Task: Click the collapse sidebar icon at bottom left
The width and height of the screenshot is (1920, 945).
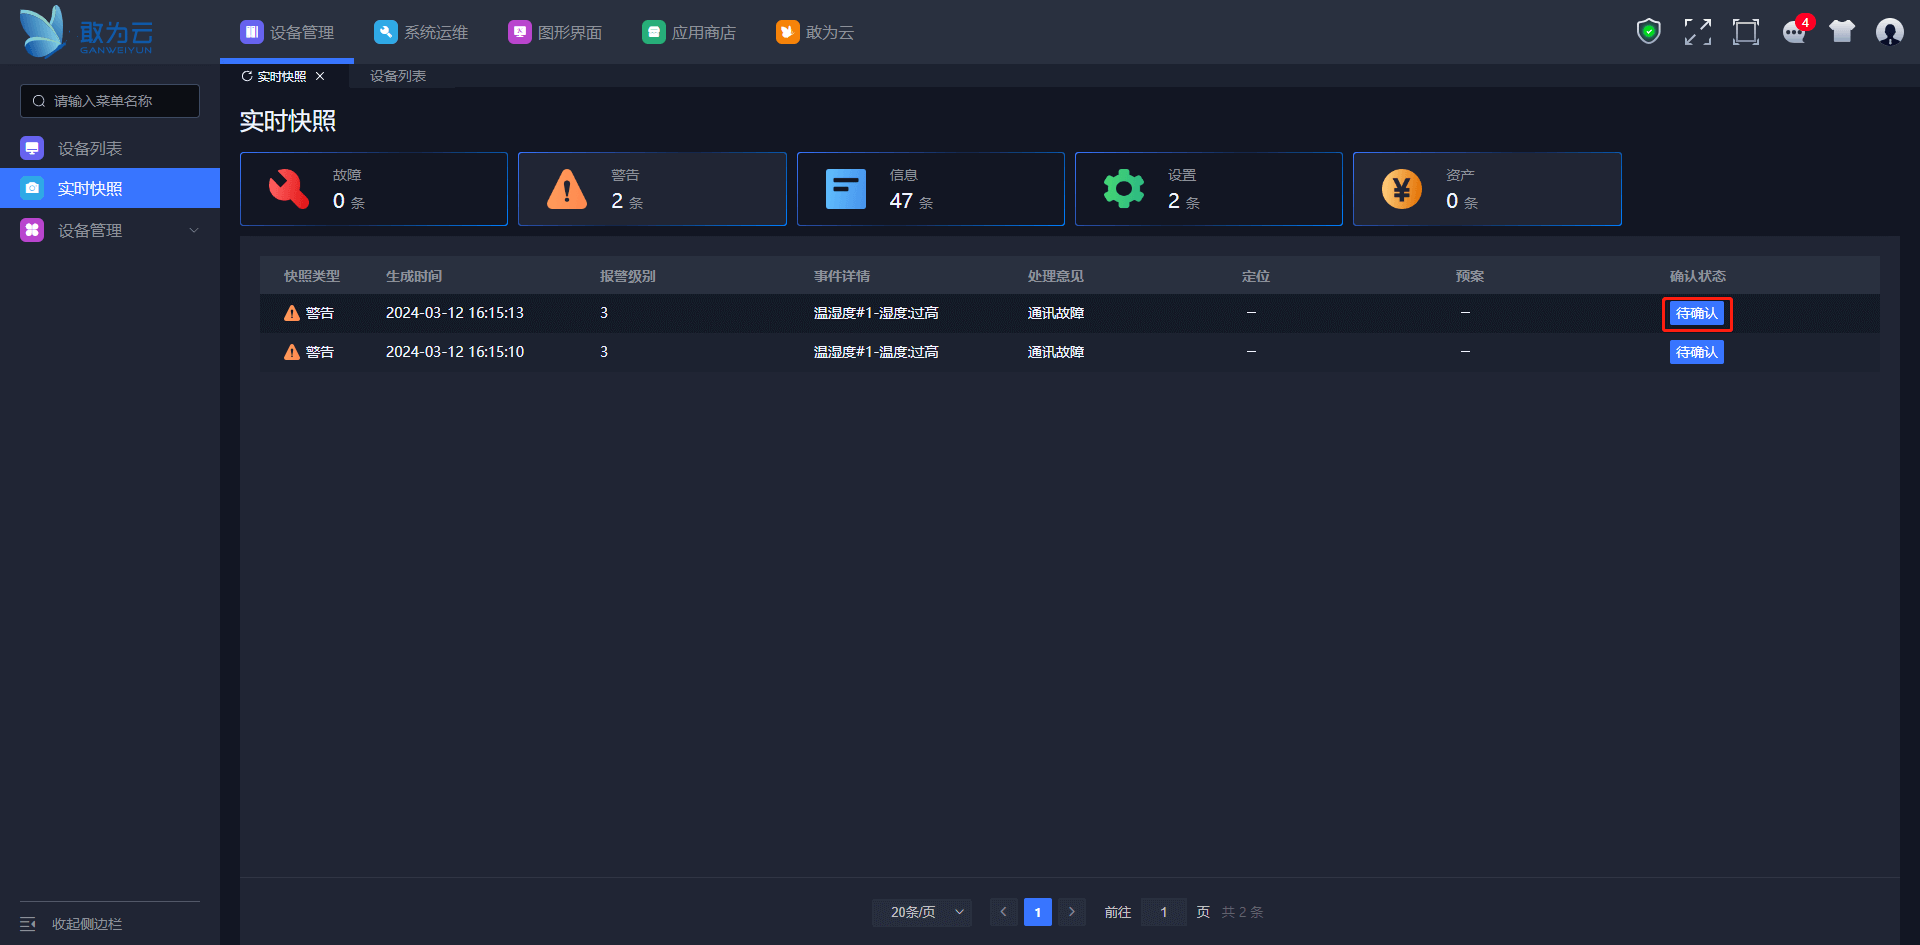Action: click(x=28, y=924)
